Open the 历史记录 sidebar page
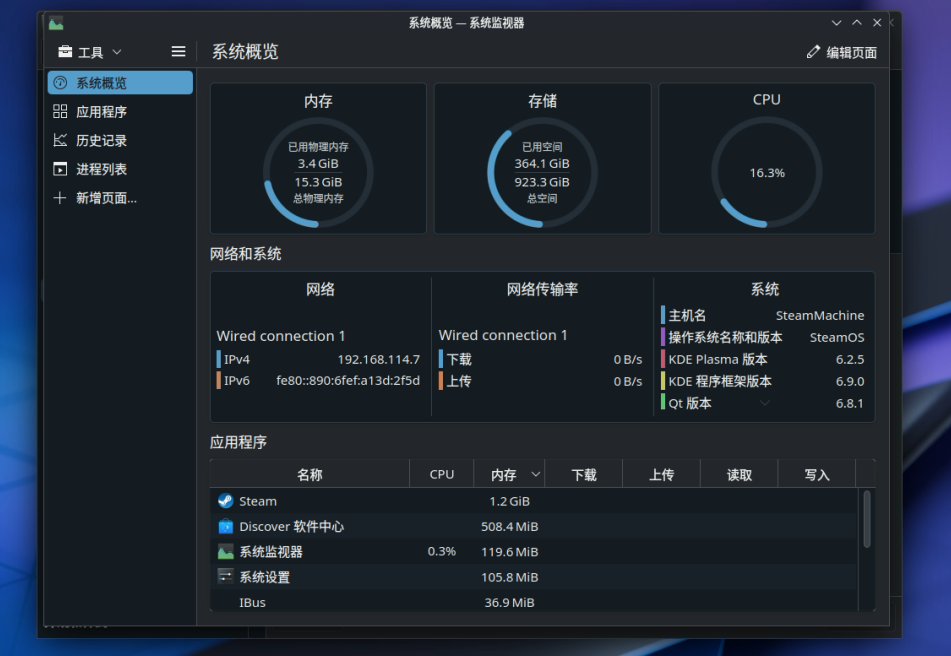 pos(120,141)
